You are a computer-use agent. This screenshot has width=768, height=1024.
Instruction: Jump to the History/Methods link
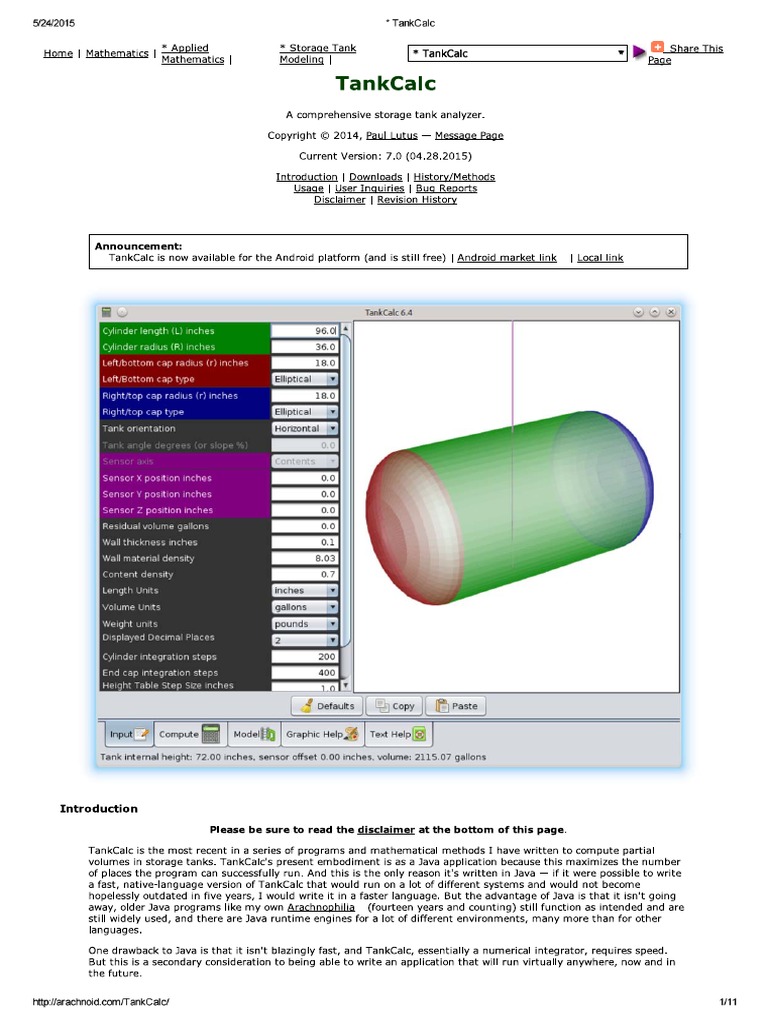(x=454, y=177)
